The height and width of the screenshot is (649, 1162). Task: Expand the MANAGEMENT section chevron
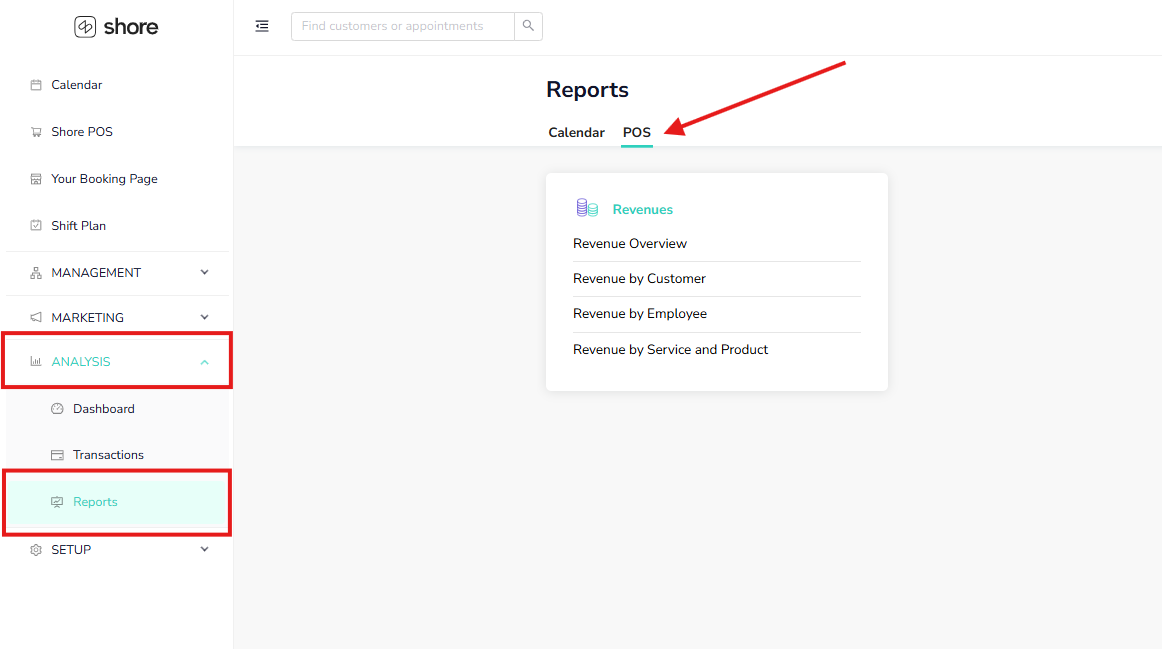coord(205,272)
